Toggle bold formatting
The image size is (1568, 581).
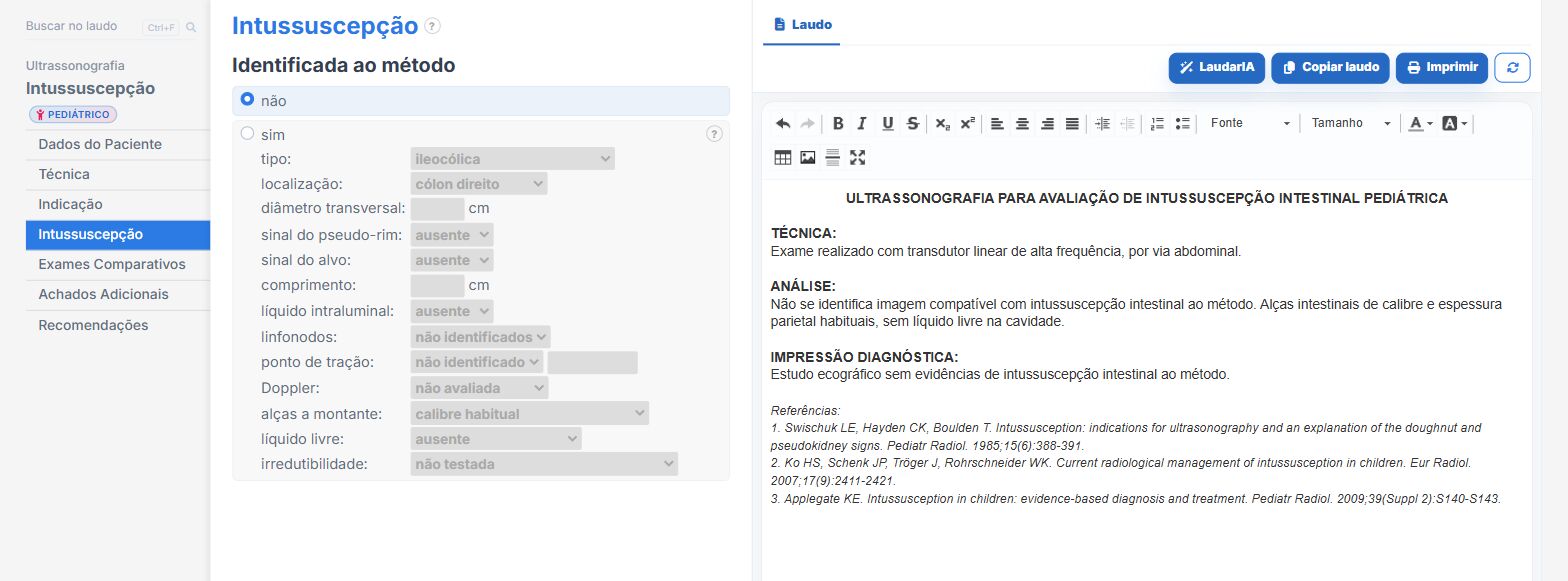point(838,123)
